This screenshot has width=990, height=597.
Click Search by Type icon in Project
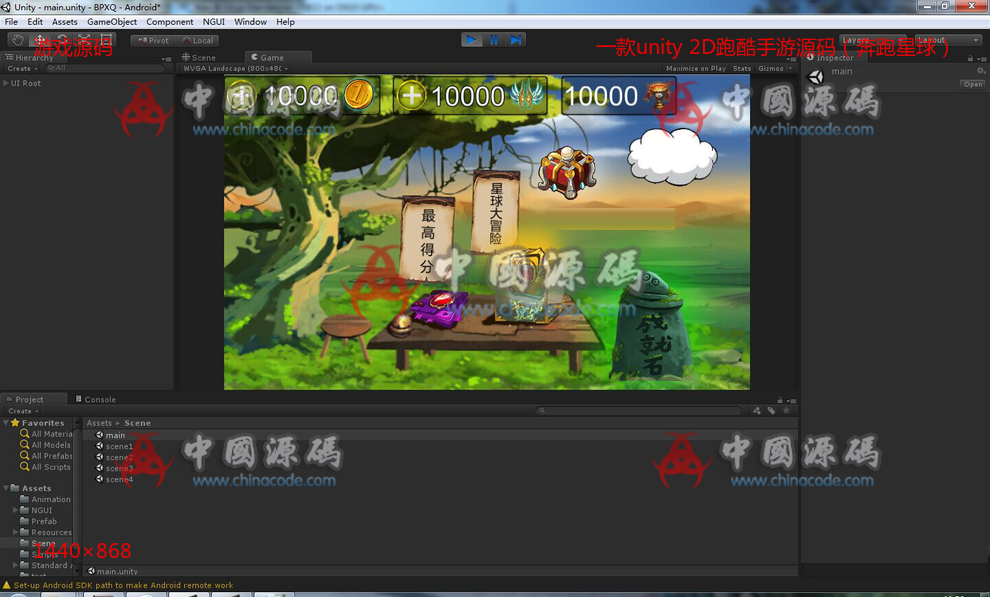pos(757,411)
